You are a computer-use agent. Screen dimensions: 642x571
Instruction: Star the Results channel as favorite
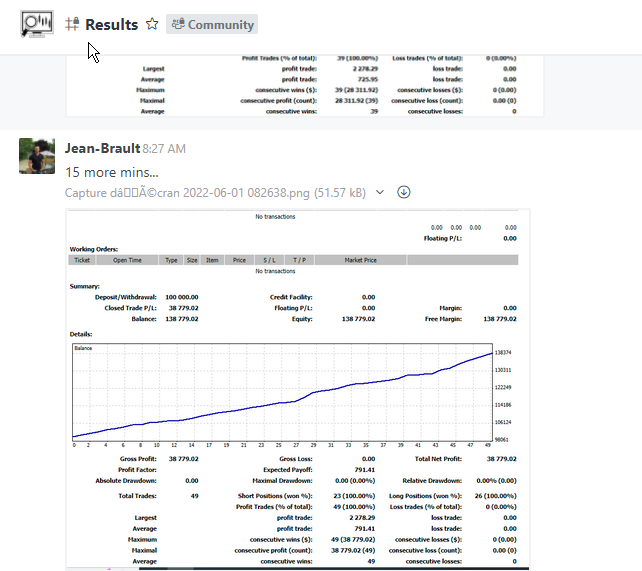[152, 24]
